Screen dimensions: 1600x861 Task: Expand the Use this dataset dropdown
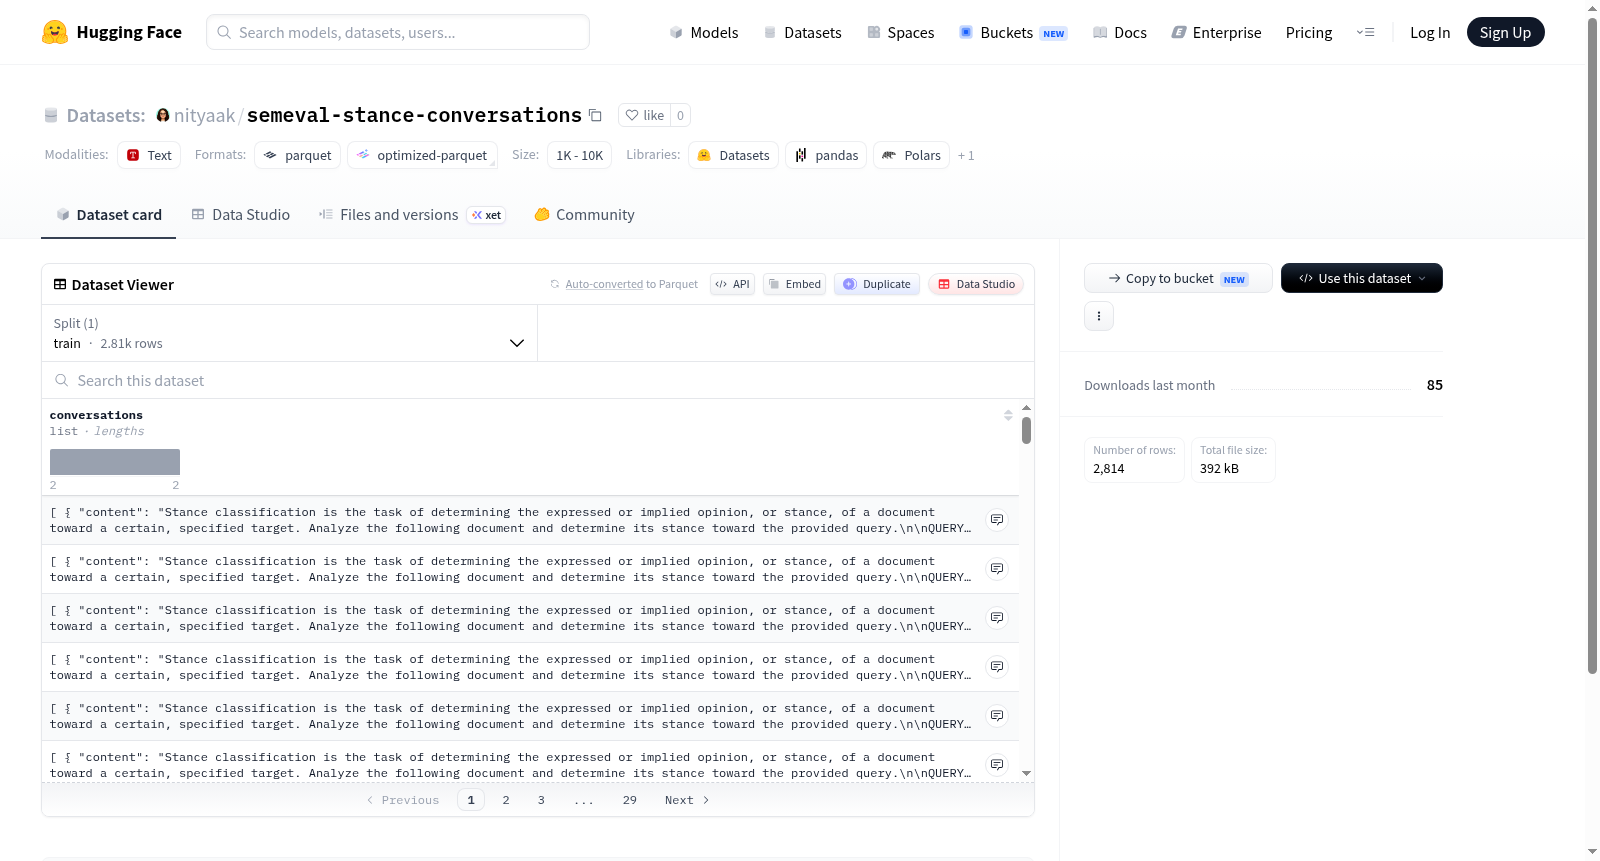pyautogui.click(x=1362, y=278)
